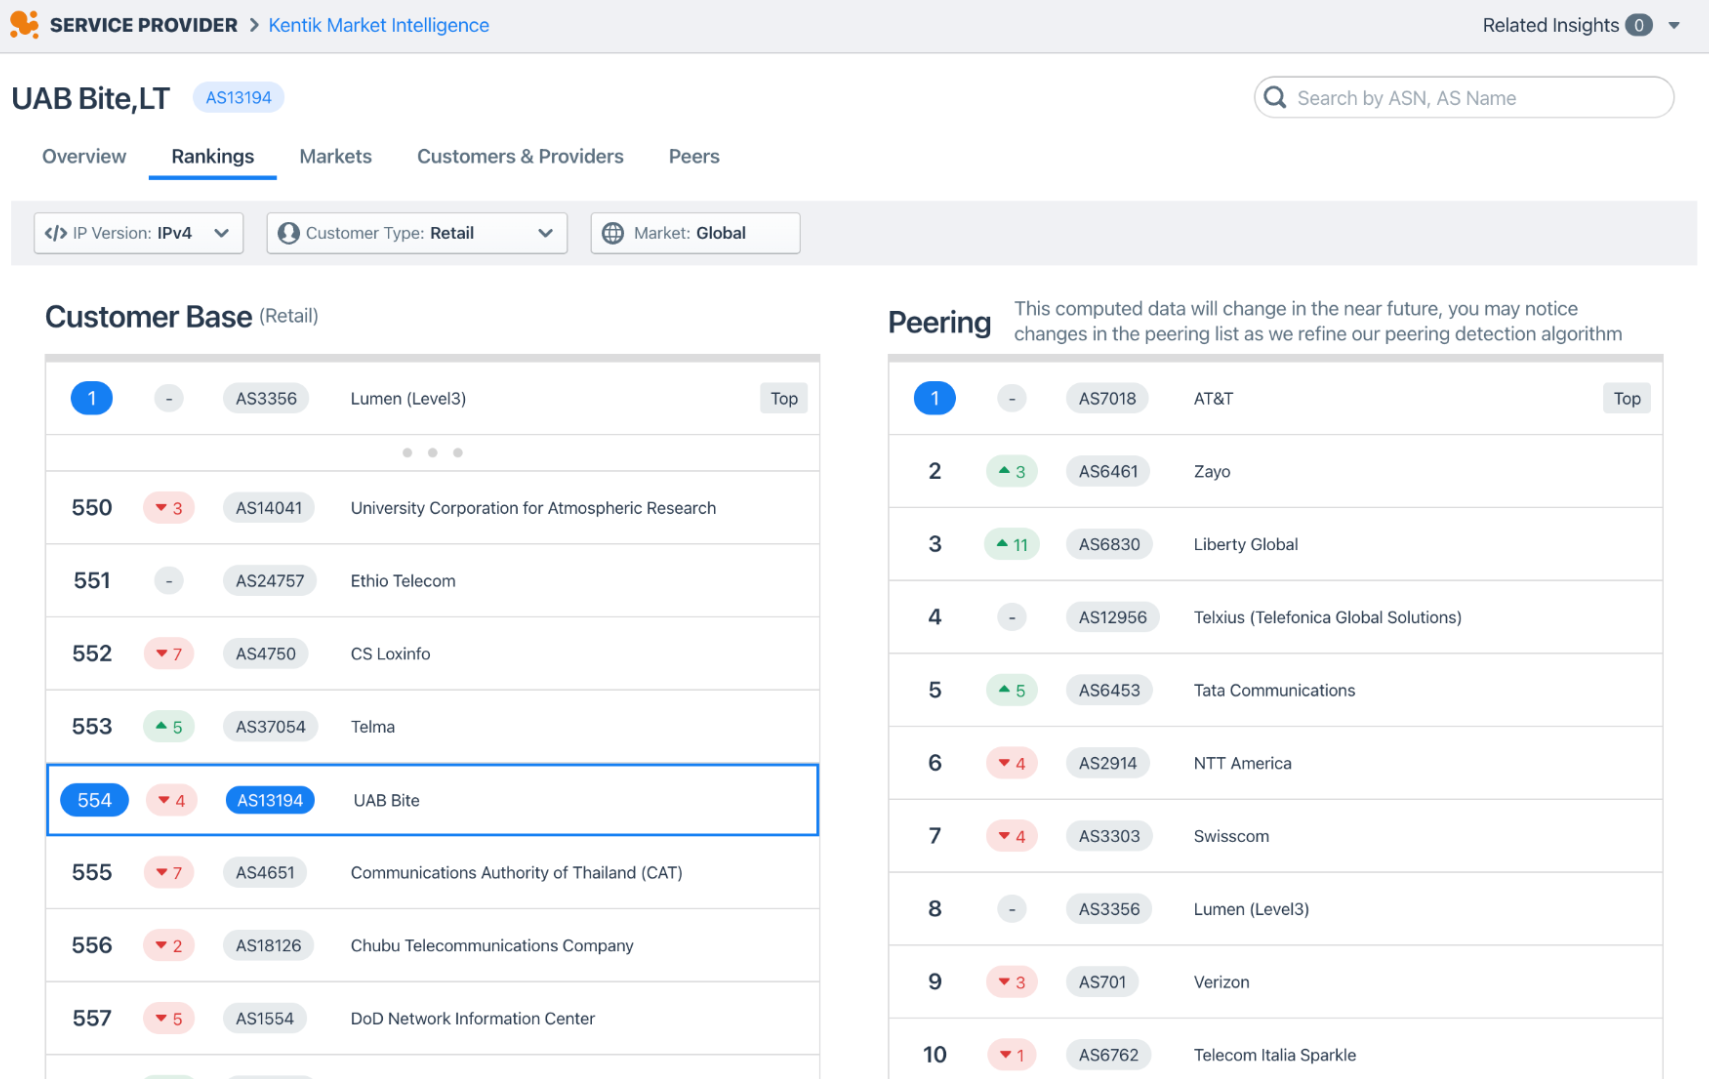
Task: Click the Related Insights count badge
Action: click(1638, 25)
